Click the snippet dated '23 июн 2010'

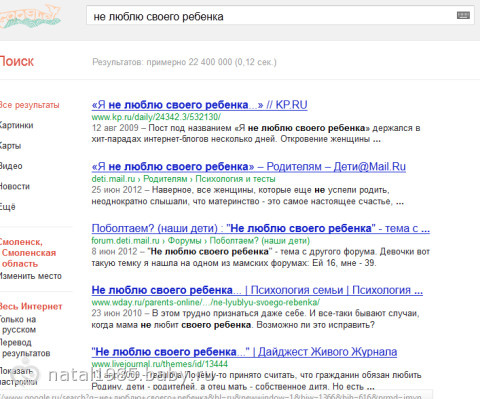tap(256, 319)
